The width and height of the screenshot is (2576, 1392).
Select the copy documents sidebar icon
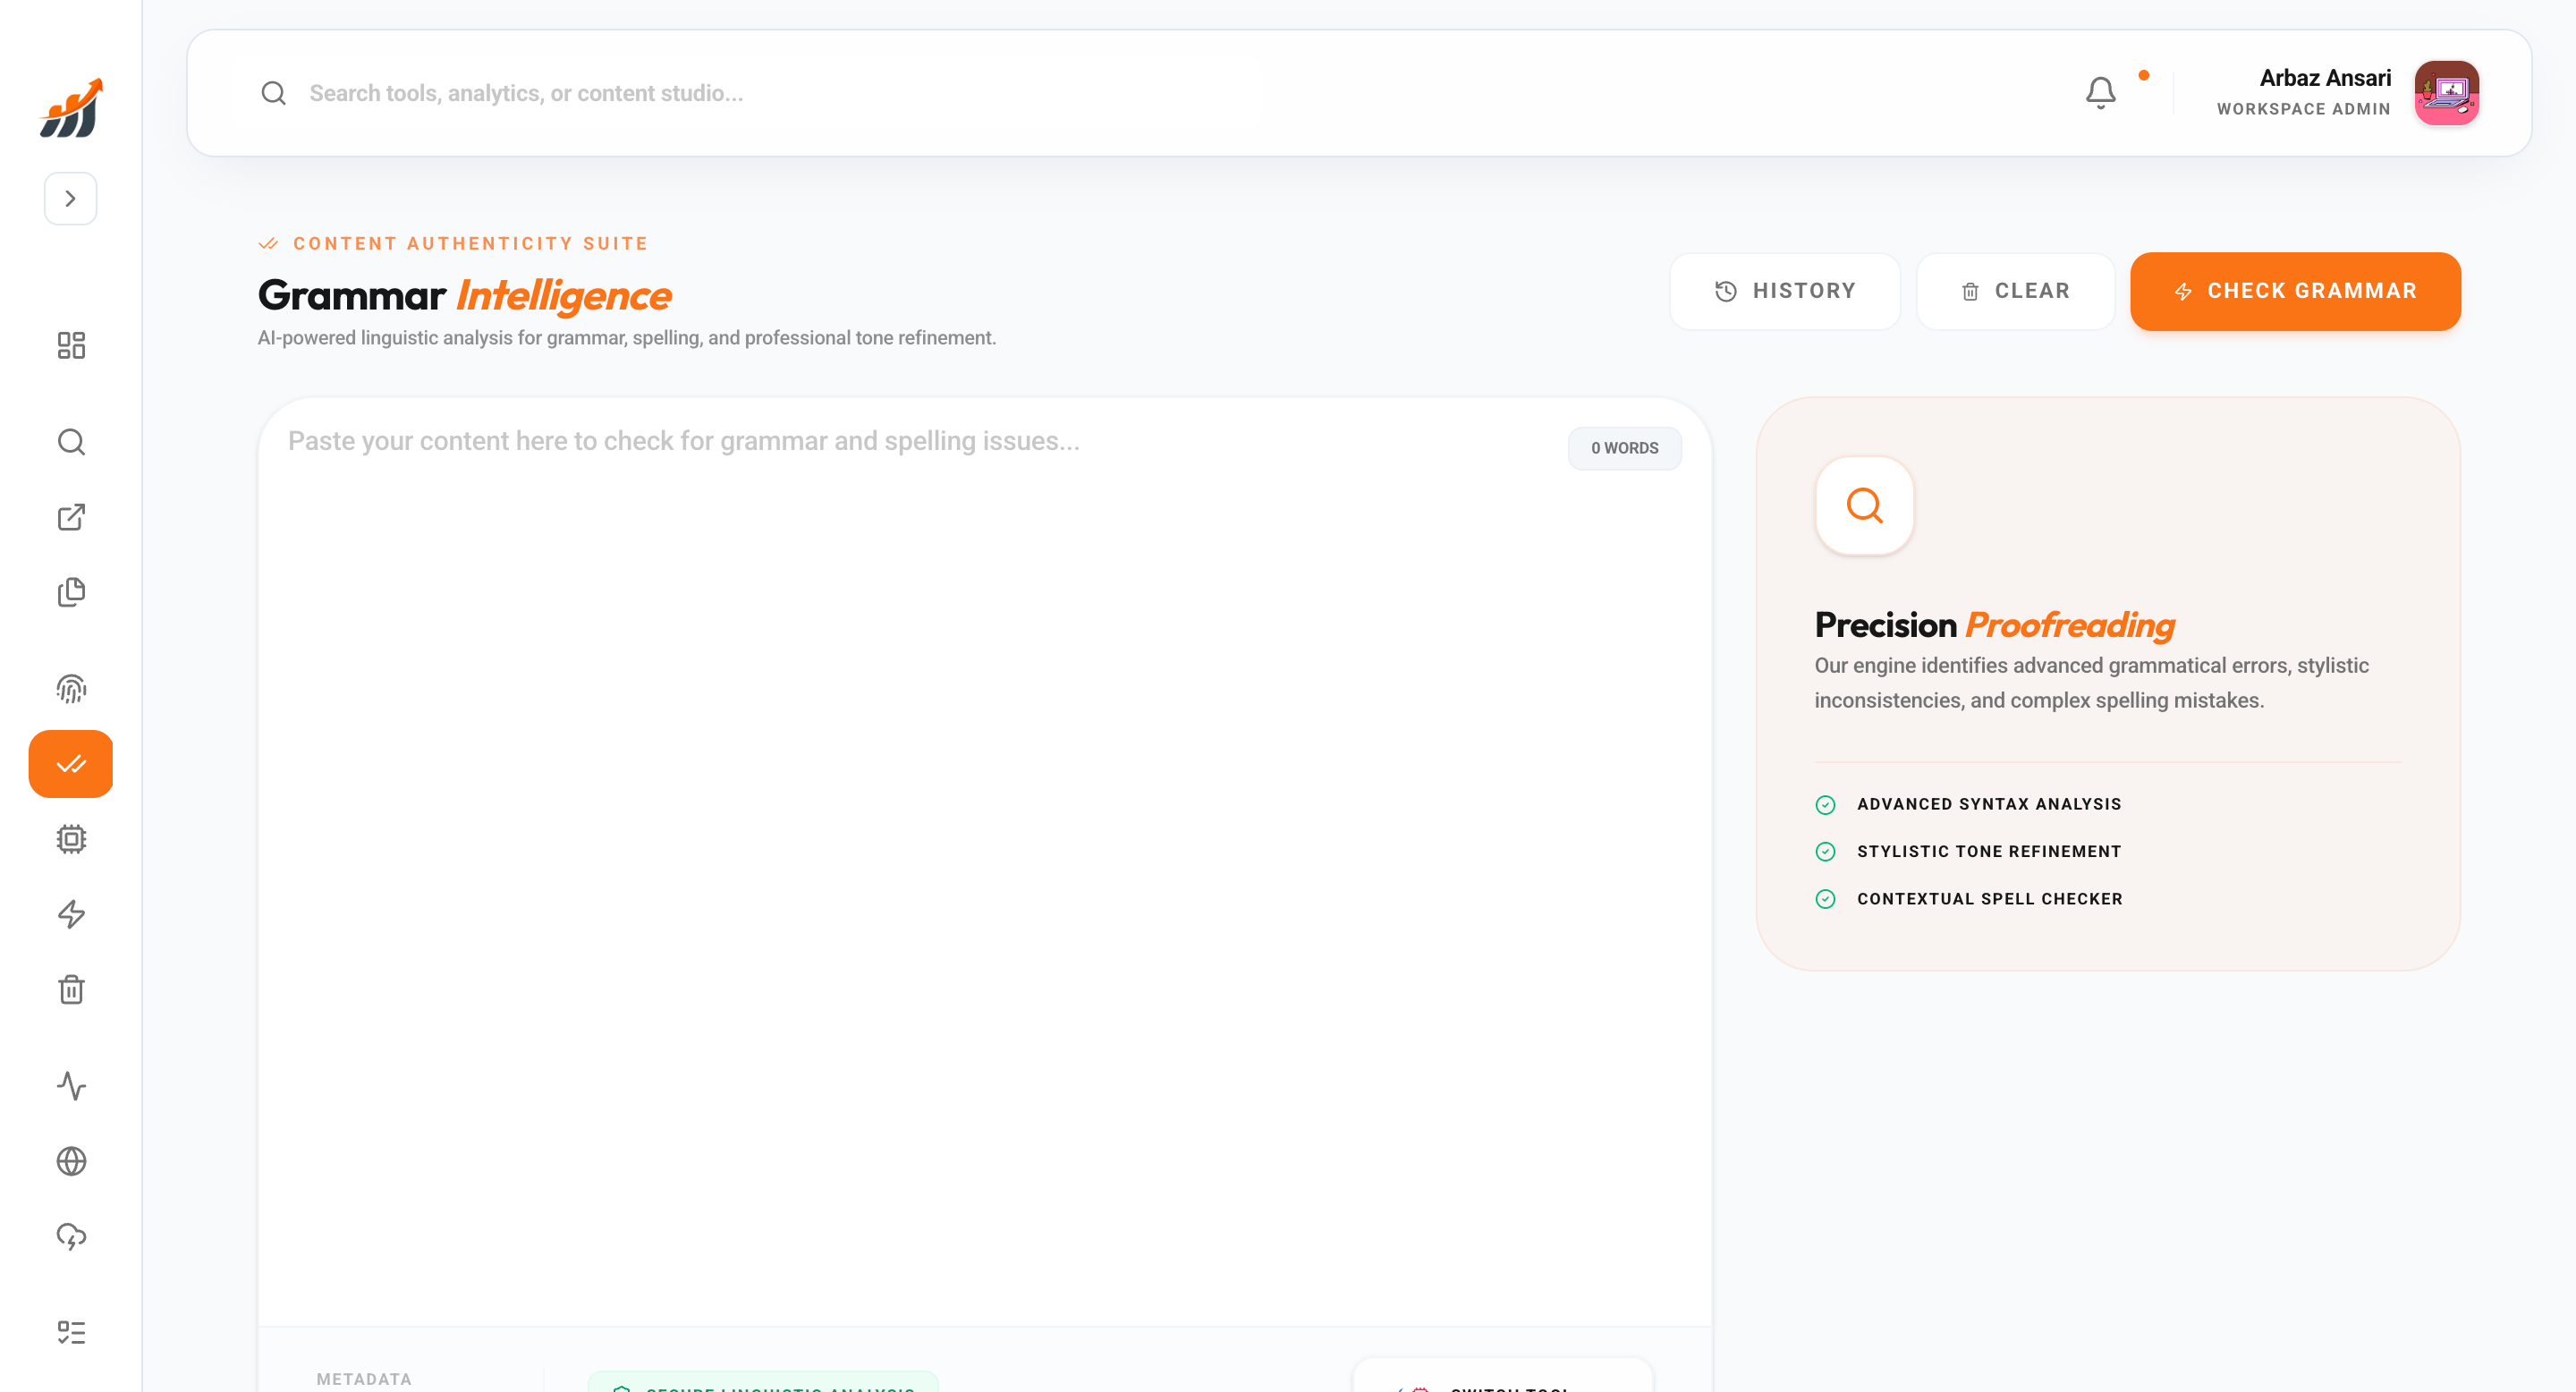tap(71, 592)
